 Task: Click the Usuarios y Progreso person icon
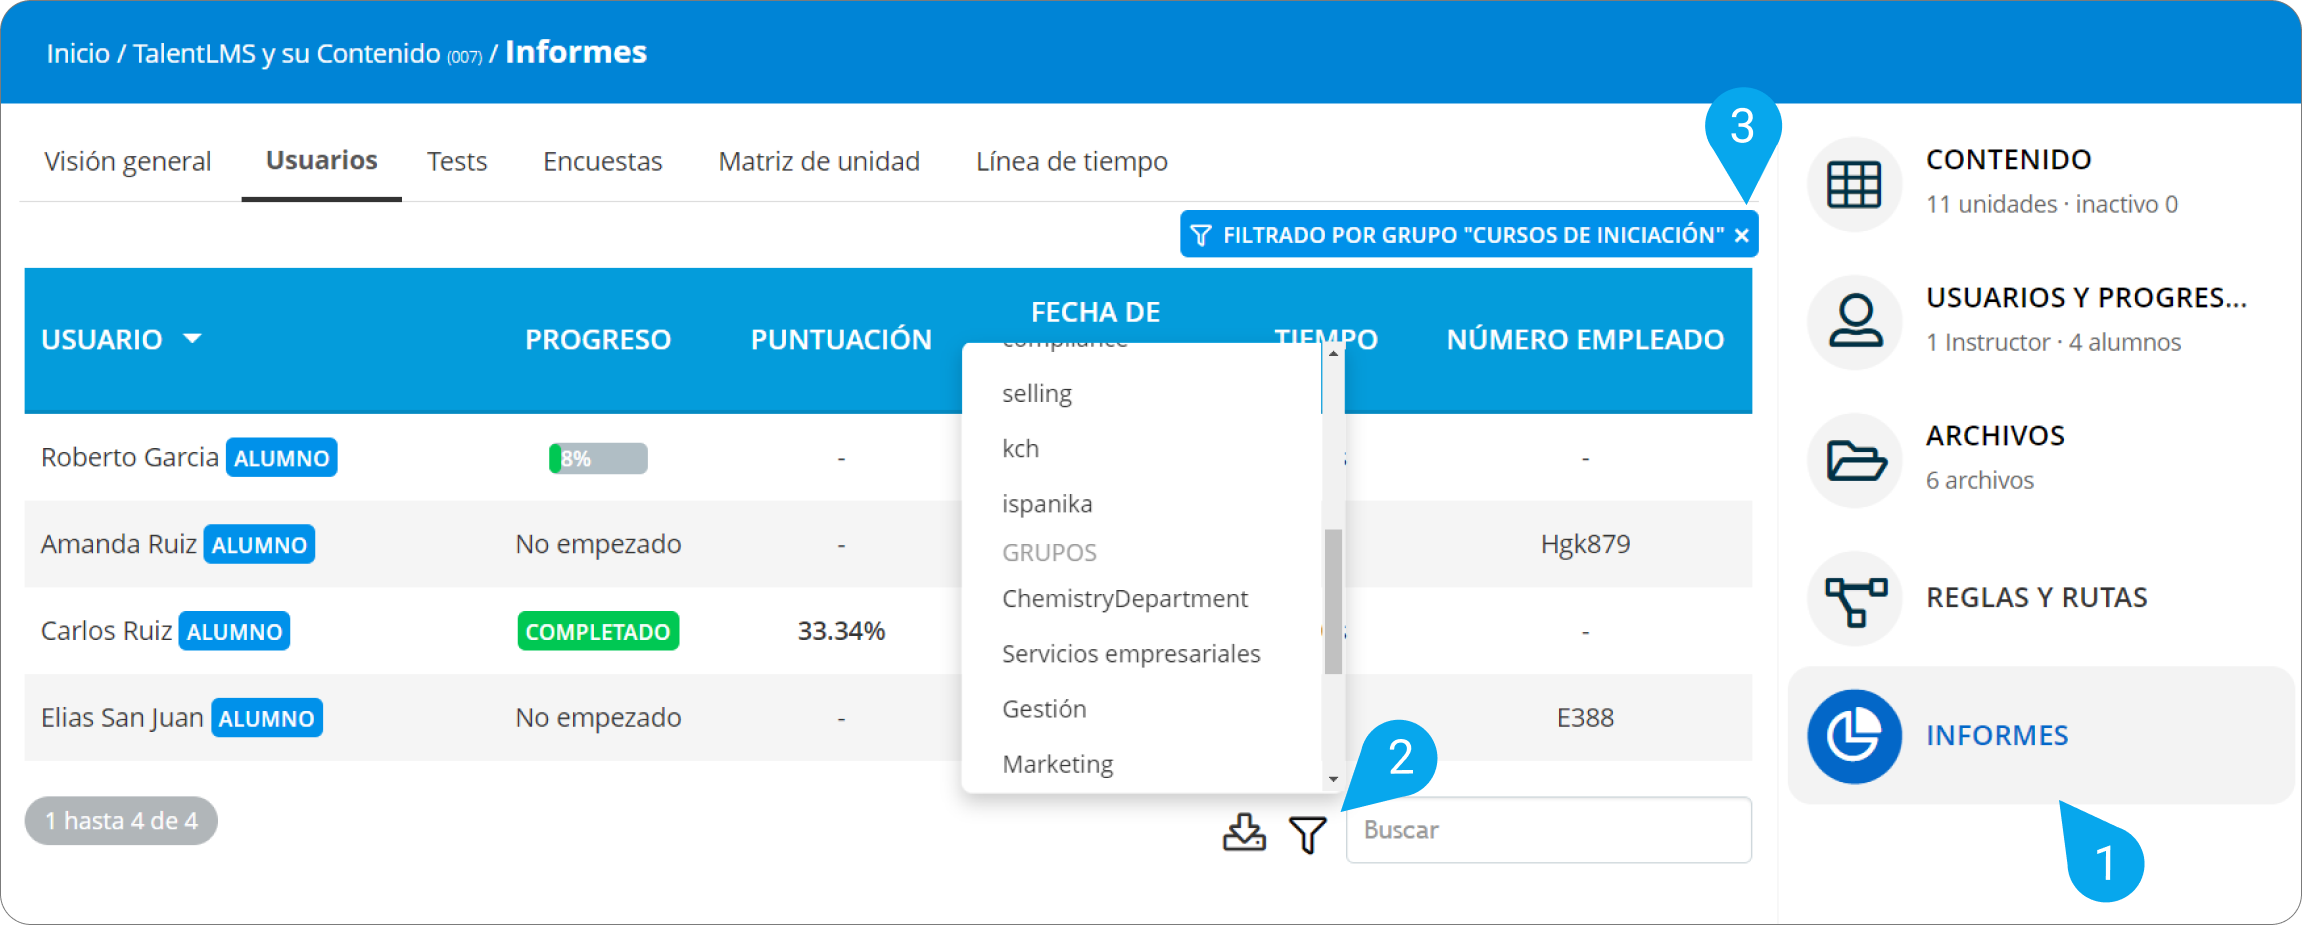click(x=1854, y=322)
